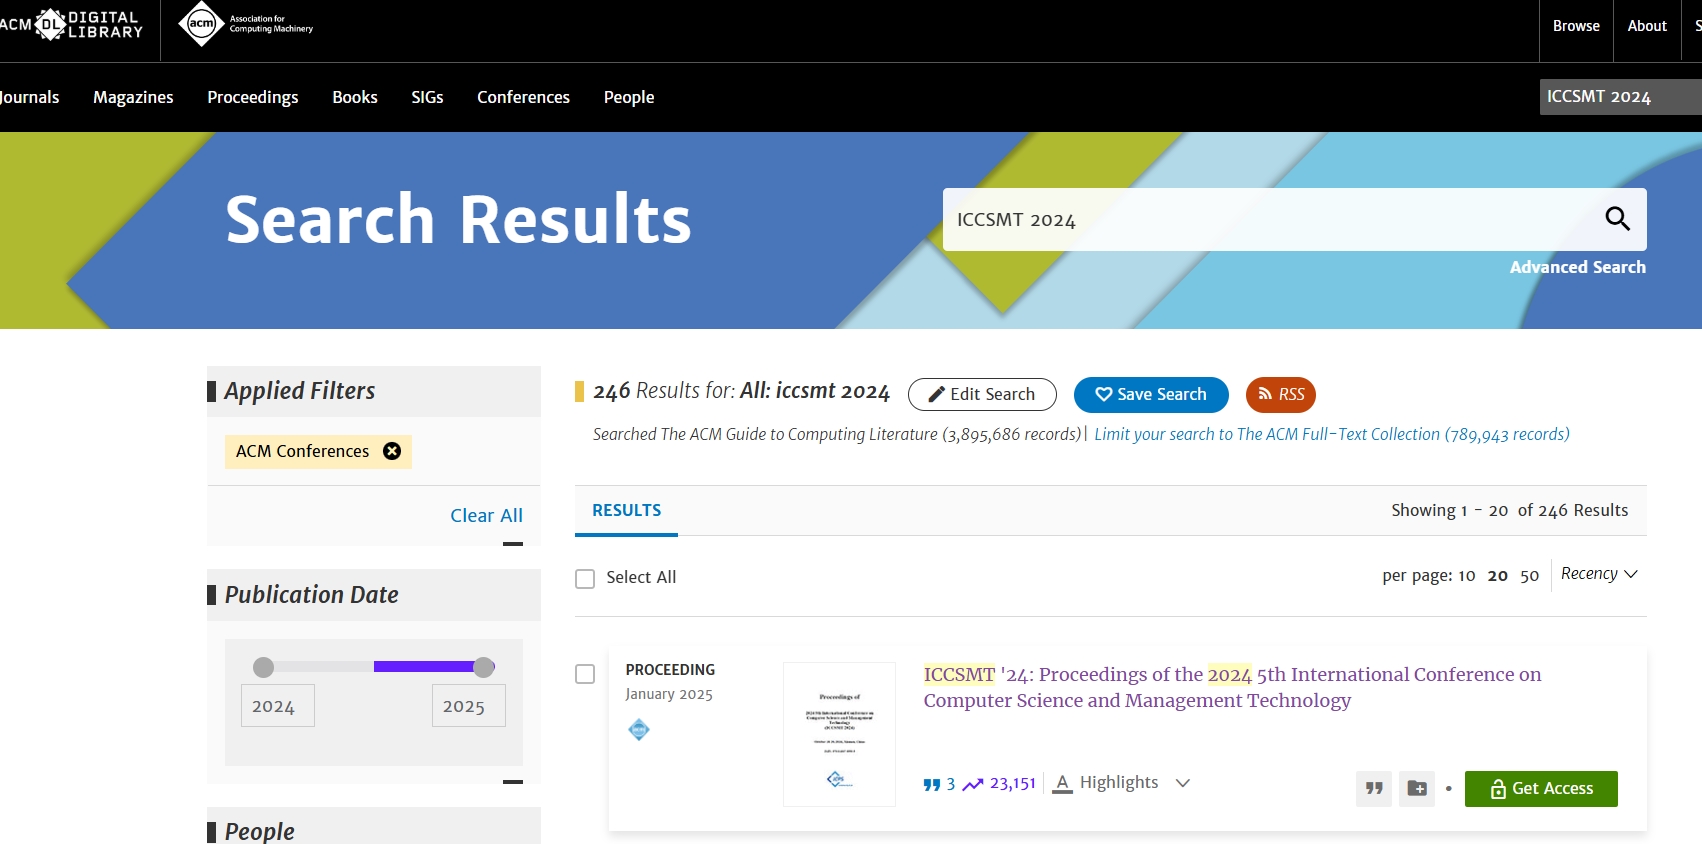Open the ICCSMT '24 proceedings title link
1702x844 pixels.
point(1232,687)
